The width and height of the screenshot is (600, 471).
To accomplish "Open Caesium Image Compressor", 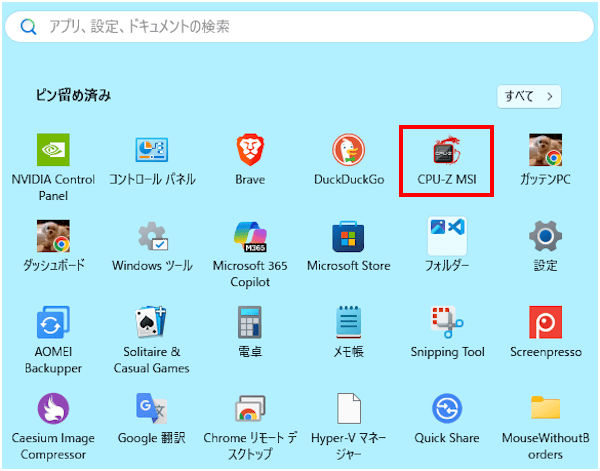I will [x=53, y=408].
